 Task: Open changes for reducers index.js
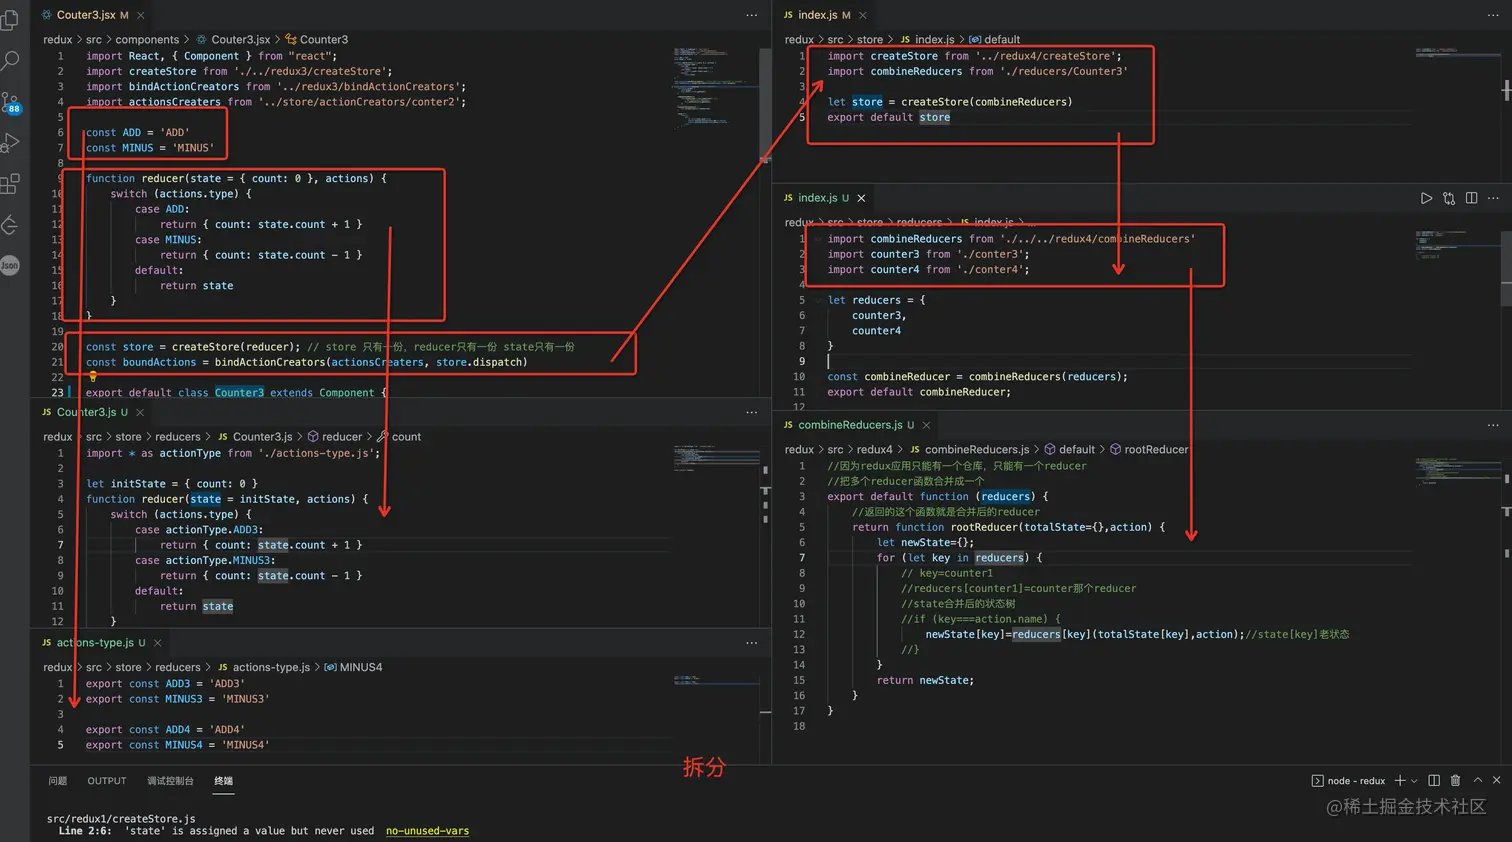point(1449,198)
